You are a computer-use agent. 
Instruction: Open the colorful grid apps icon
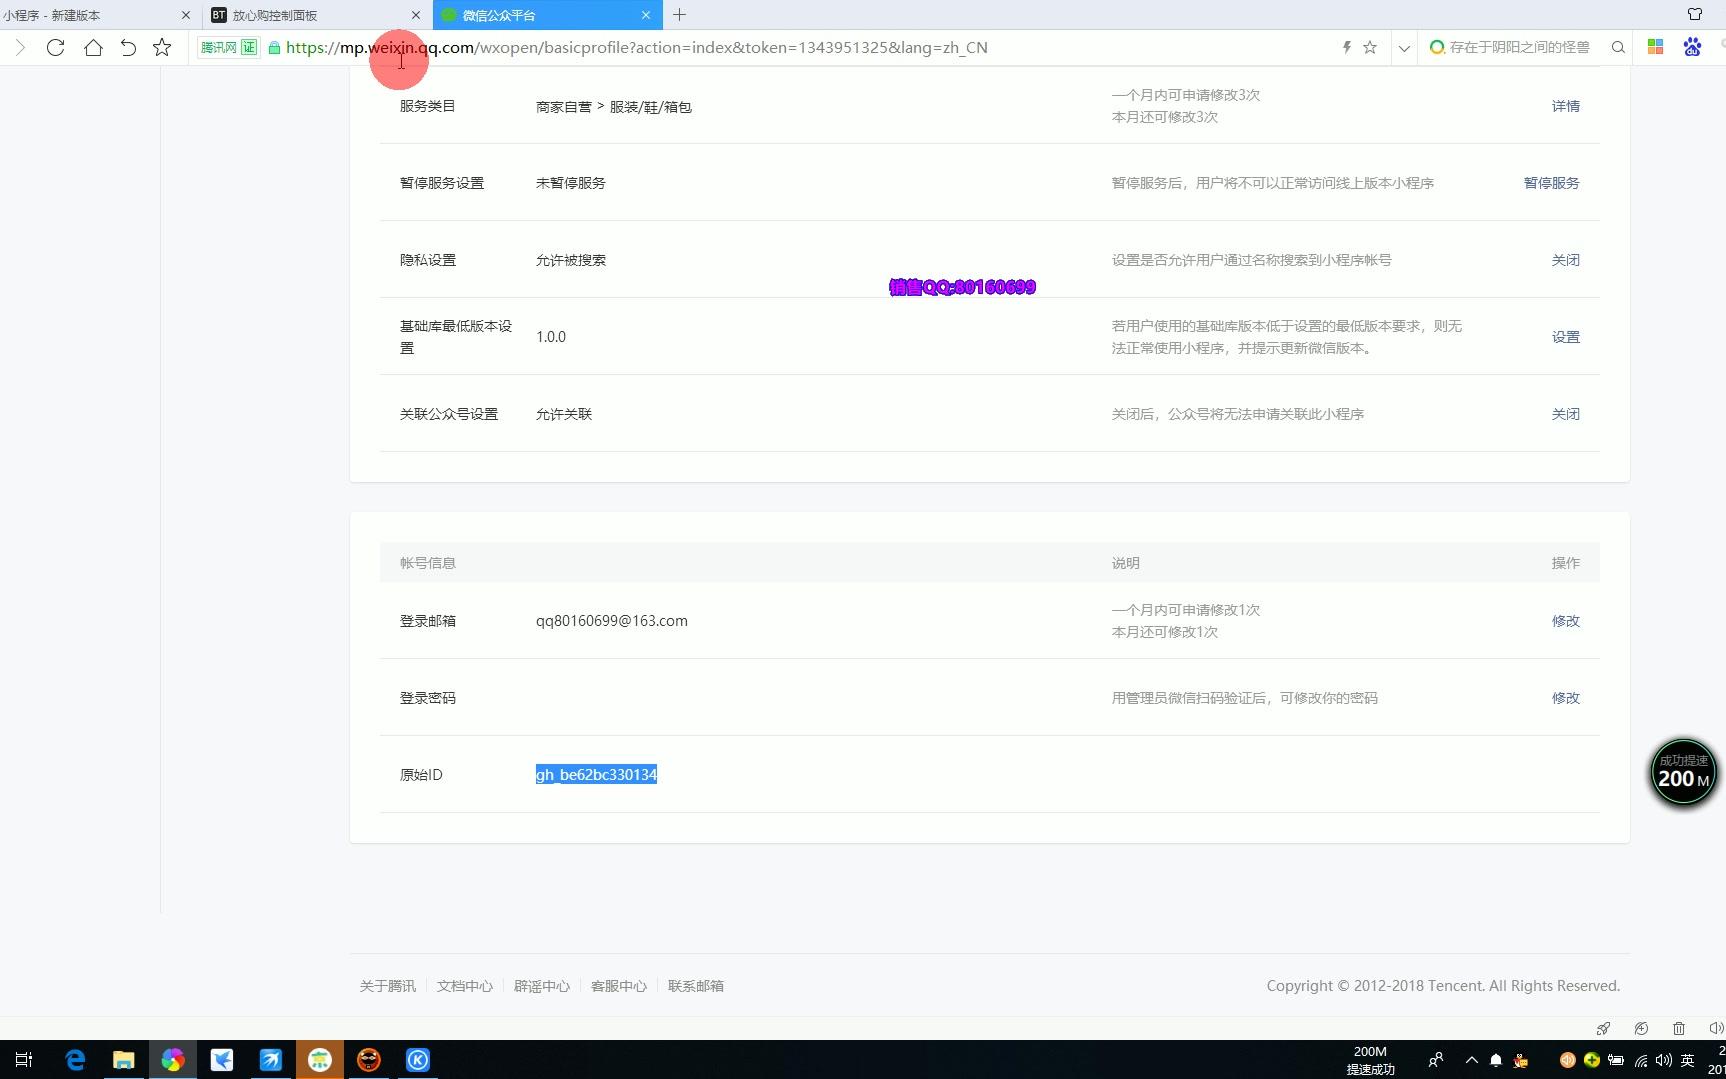pos(1656,47)
